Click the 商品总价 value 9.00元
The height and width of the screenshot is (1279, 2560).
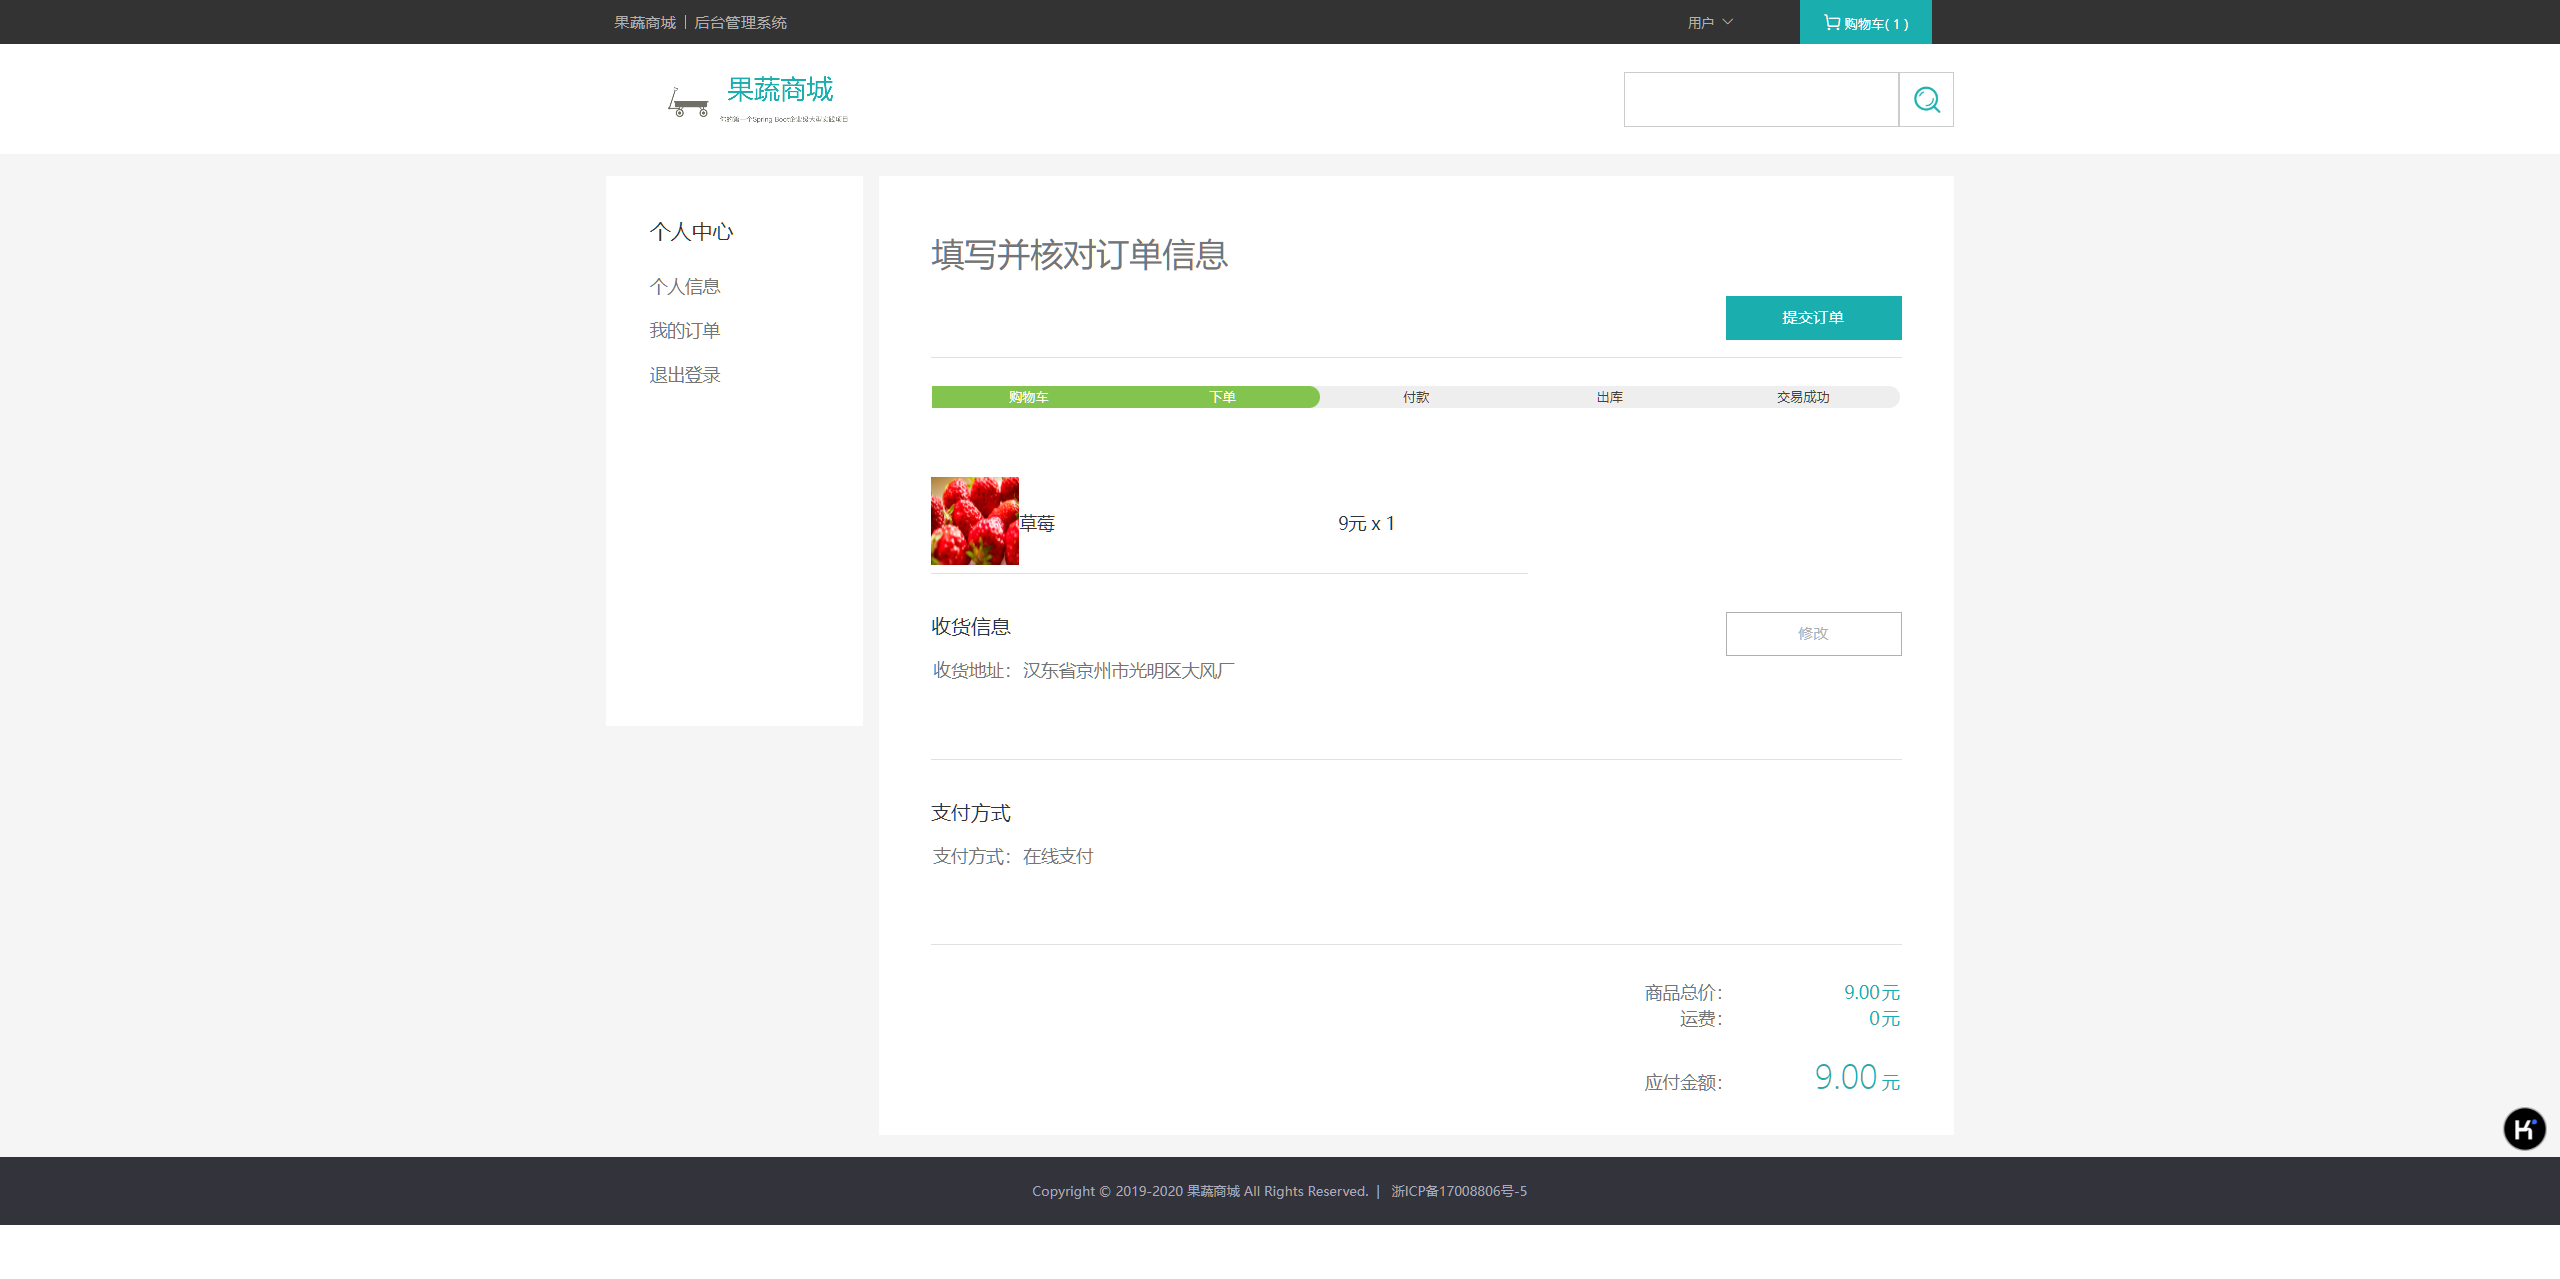[x=1872, y=993]
